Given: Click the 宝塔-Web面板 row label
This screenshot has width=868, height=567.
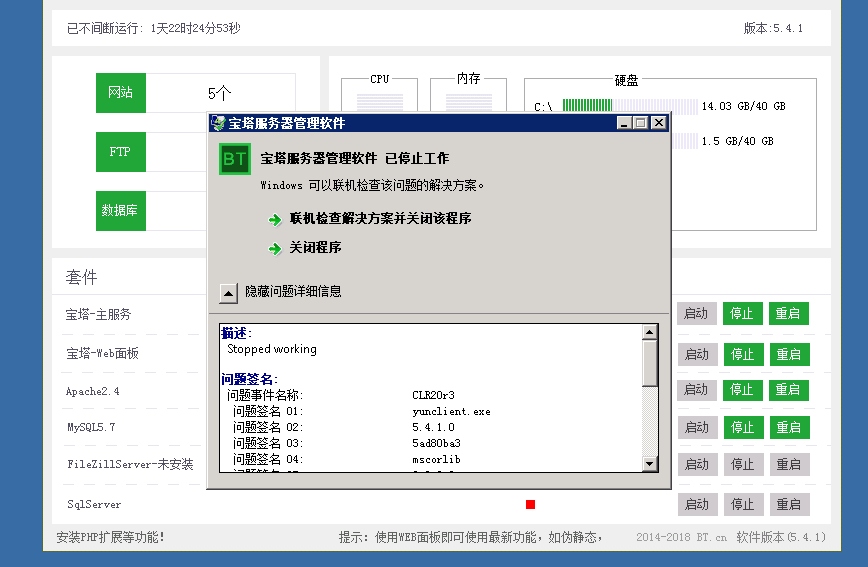Looking at the screenshot, I should 102,353.
